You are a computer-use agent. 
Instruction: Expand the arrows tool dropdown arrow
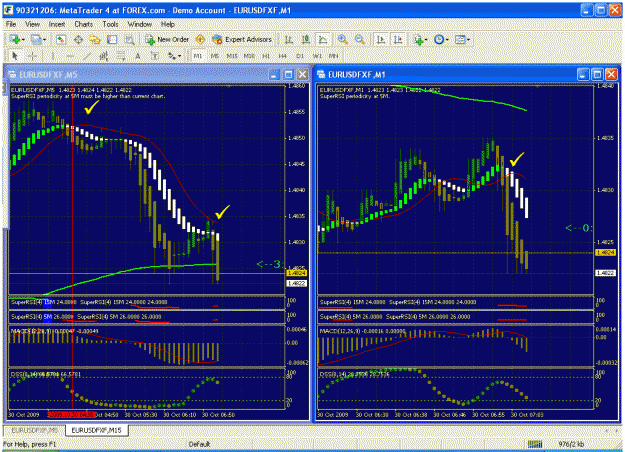tap(179, 56)
